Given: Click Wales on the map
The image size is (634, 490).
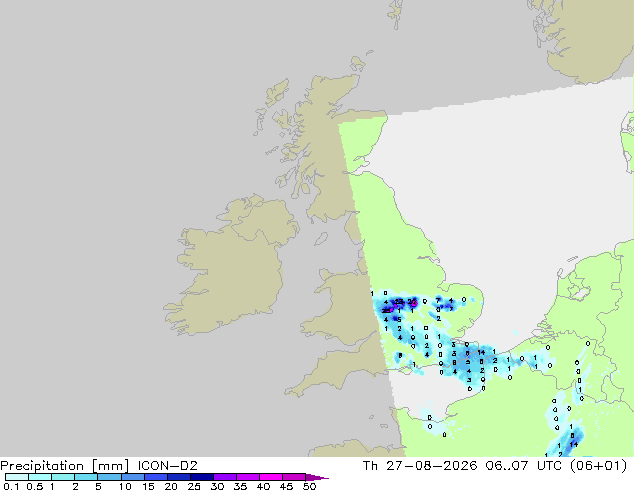Looking at the screenshot, I should 338,307.
